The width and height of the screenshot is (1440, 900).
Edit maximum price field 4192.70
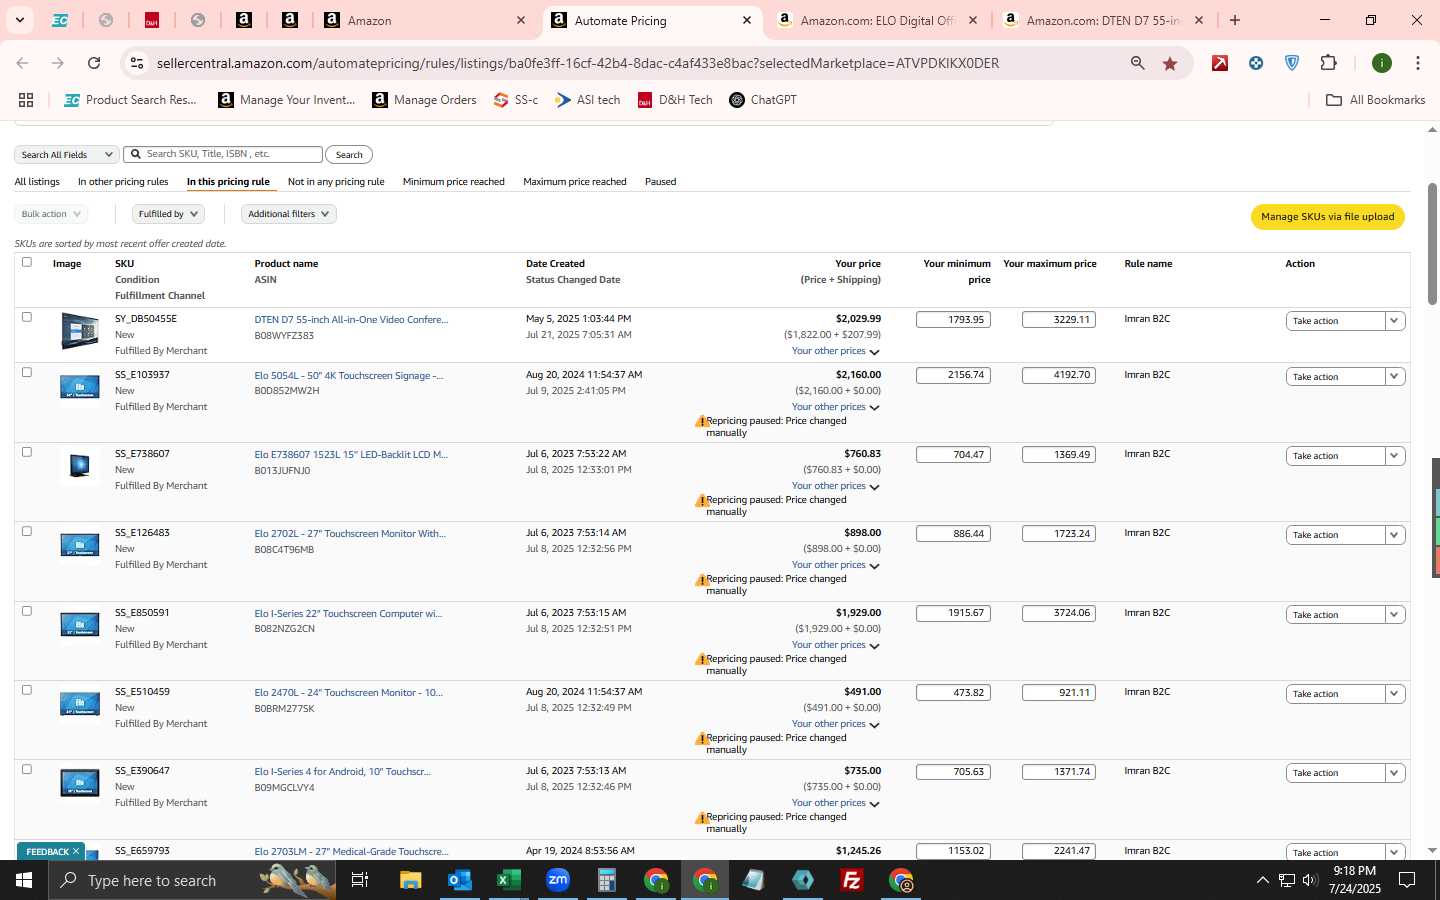pos(1059,375)
